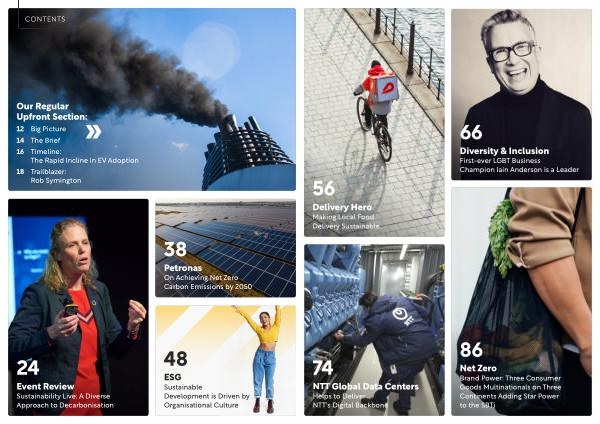Viewport: 600px width, 424px height.
Task: Click page number 38
Action: (175, 249)
